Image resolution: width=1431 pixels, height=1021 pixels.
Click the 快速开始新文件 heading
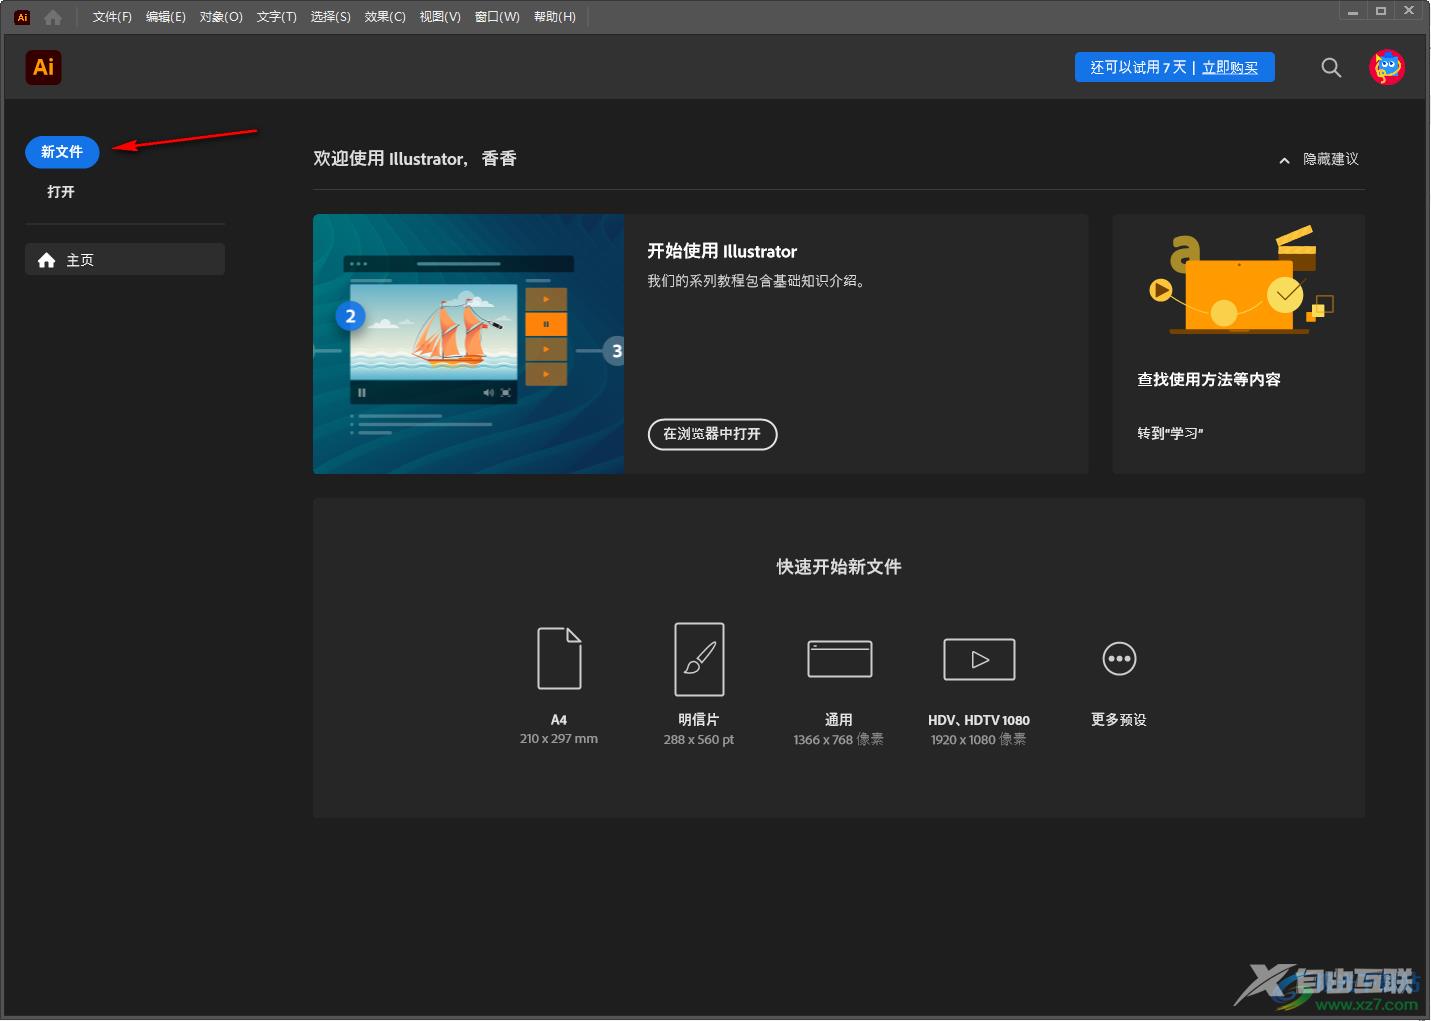[839, 567]
